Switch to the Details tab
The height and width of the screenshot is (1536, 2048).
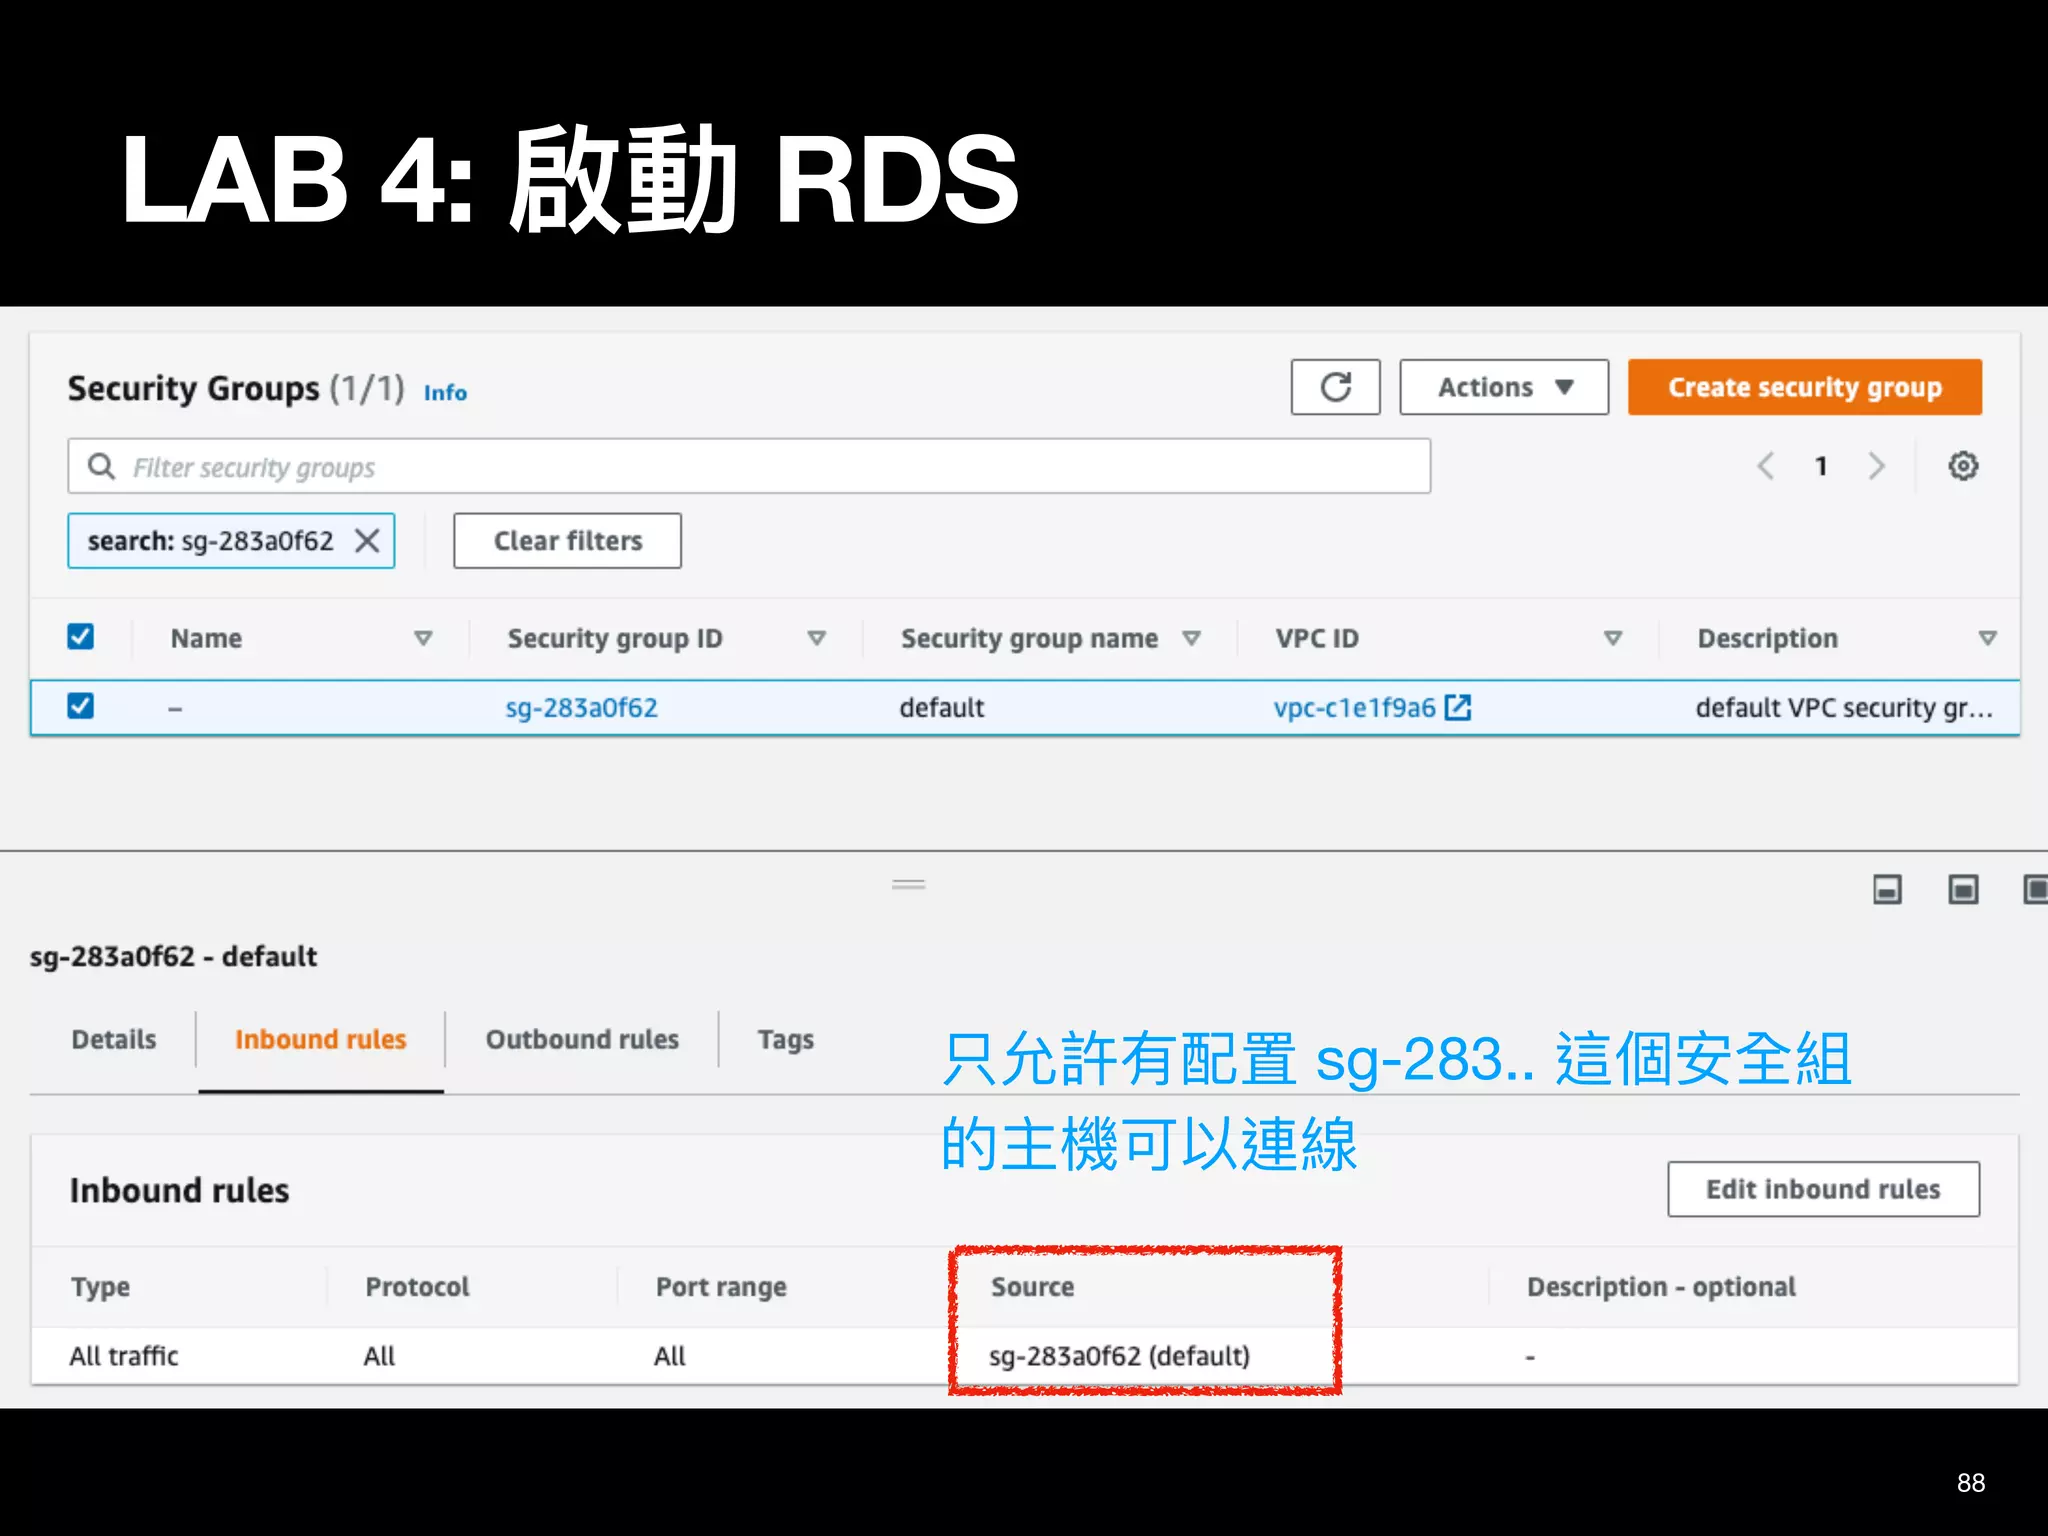click(x=114, y=1040)
